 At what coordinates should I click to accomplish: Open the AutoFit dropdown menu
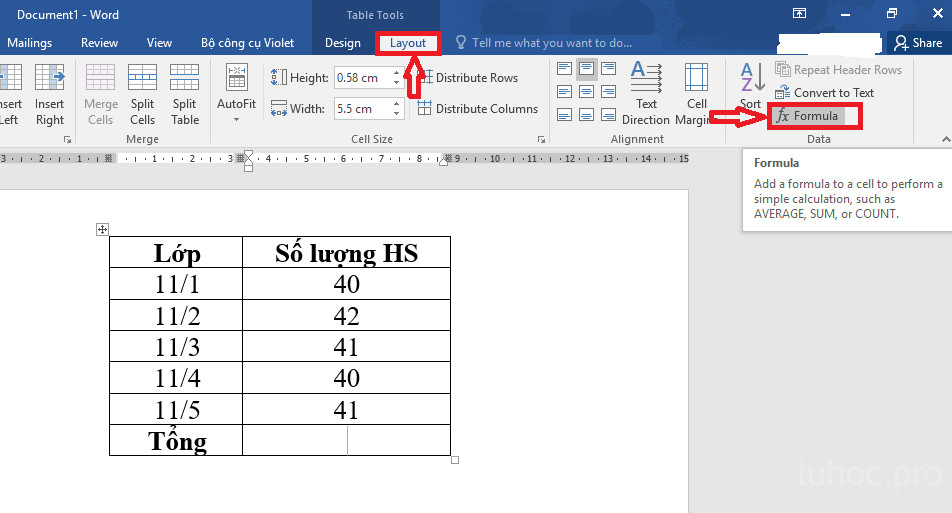236,94
